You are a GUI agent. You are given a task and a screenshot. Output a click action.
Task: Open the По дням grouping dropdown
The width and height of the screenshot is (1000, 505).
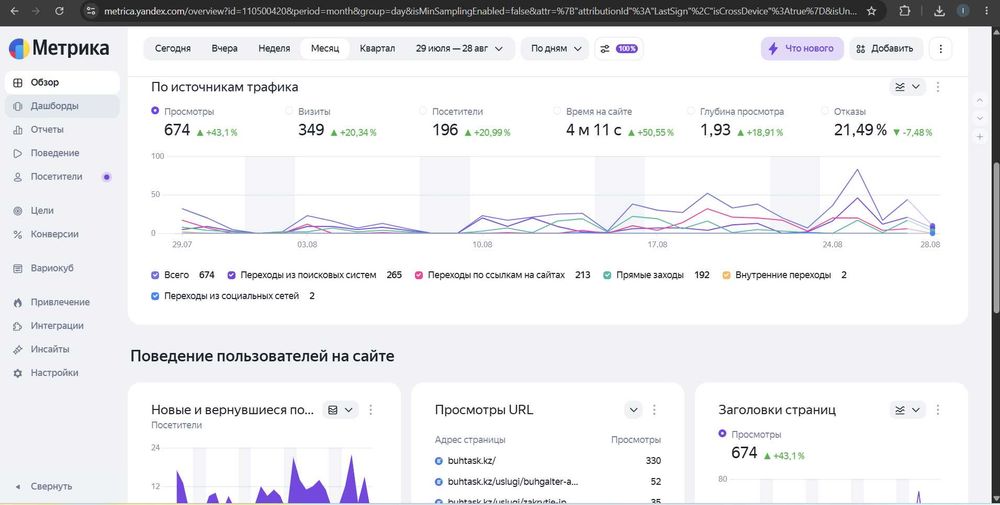(x=555, y=48)
